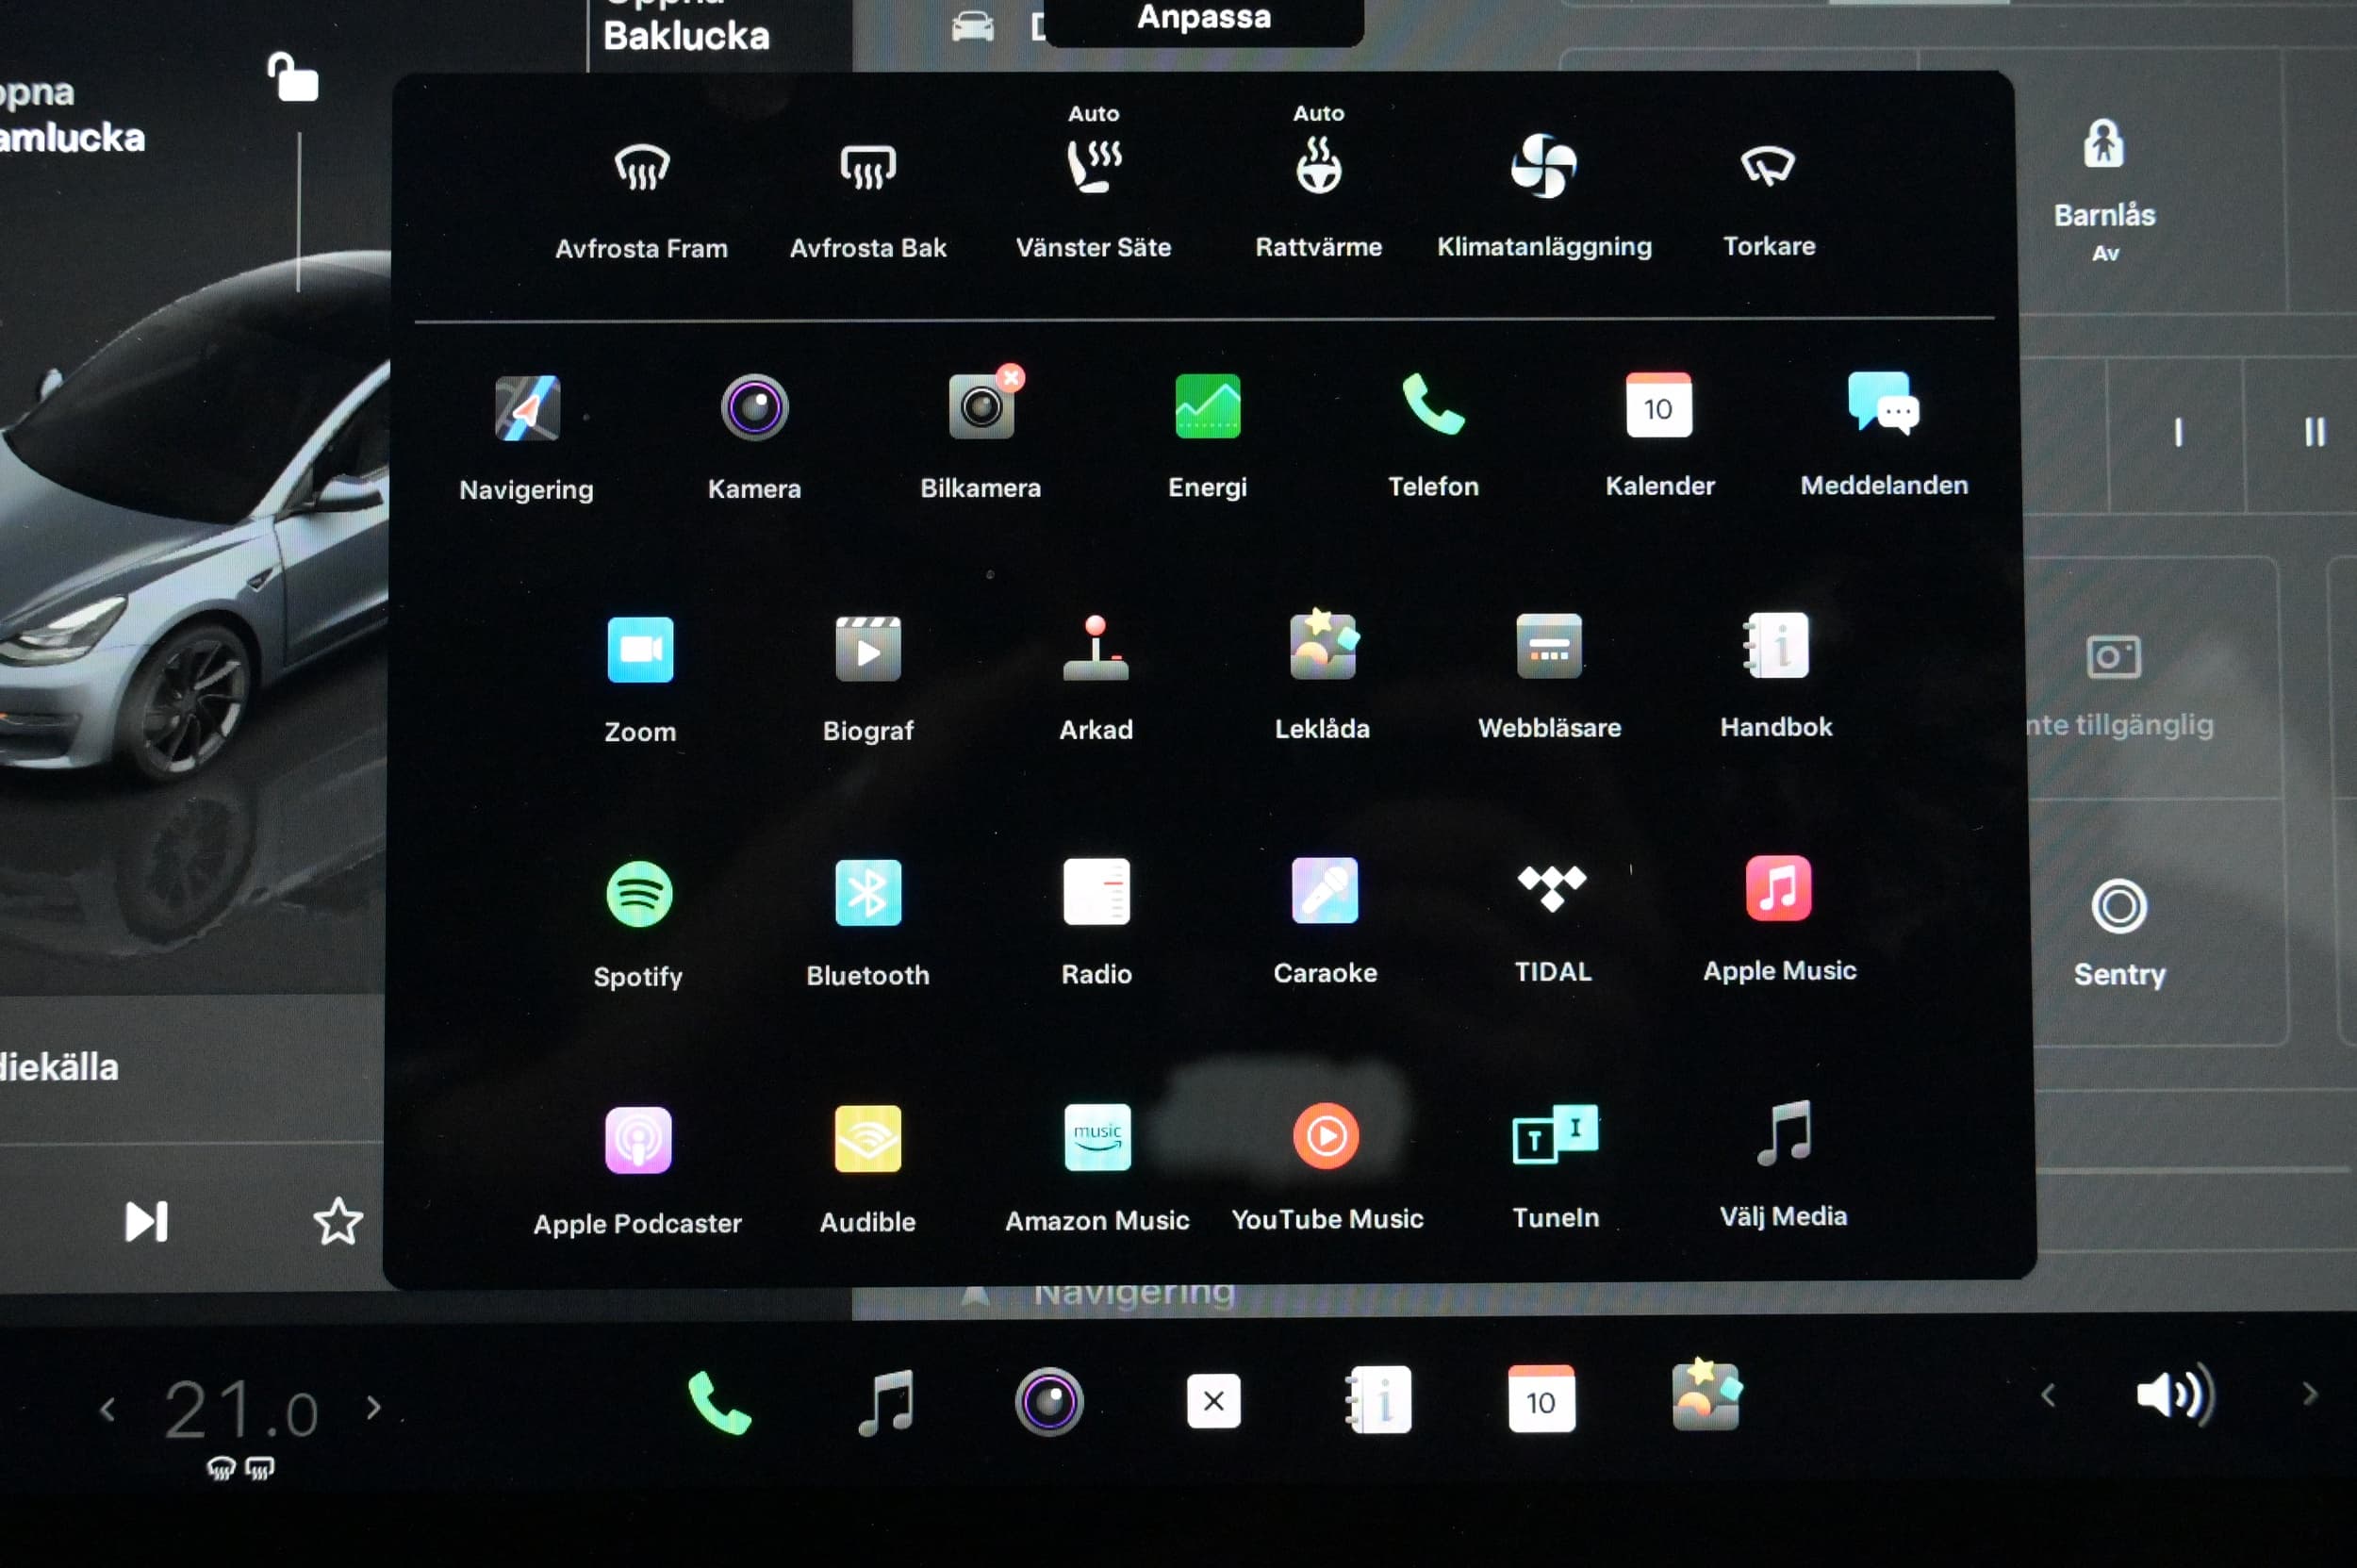Open the Biograf theater app

tap(868, 649)
